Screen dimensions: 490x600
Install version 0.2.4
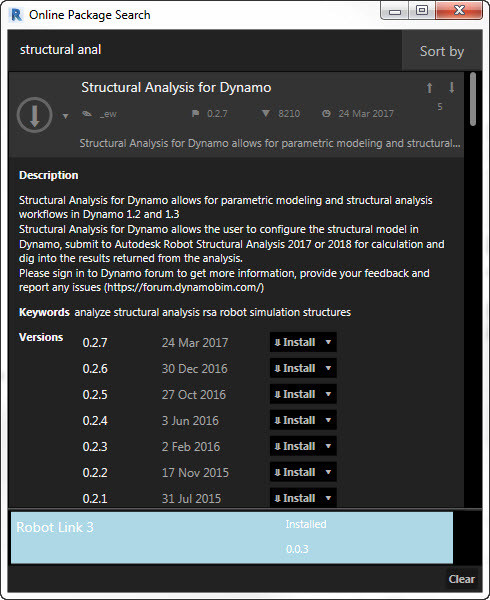coord(295,420)
